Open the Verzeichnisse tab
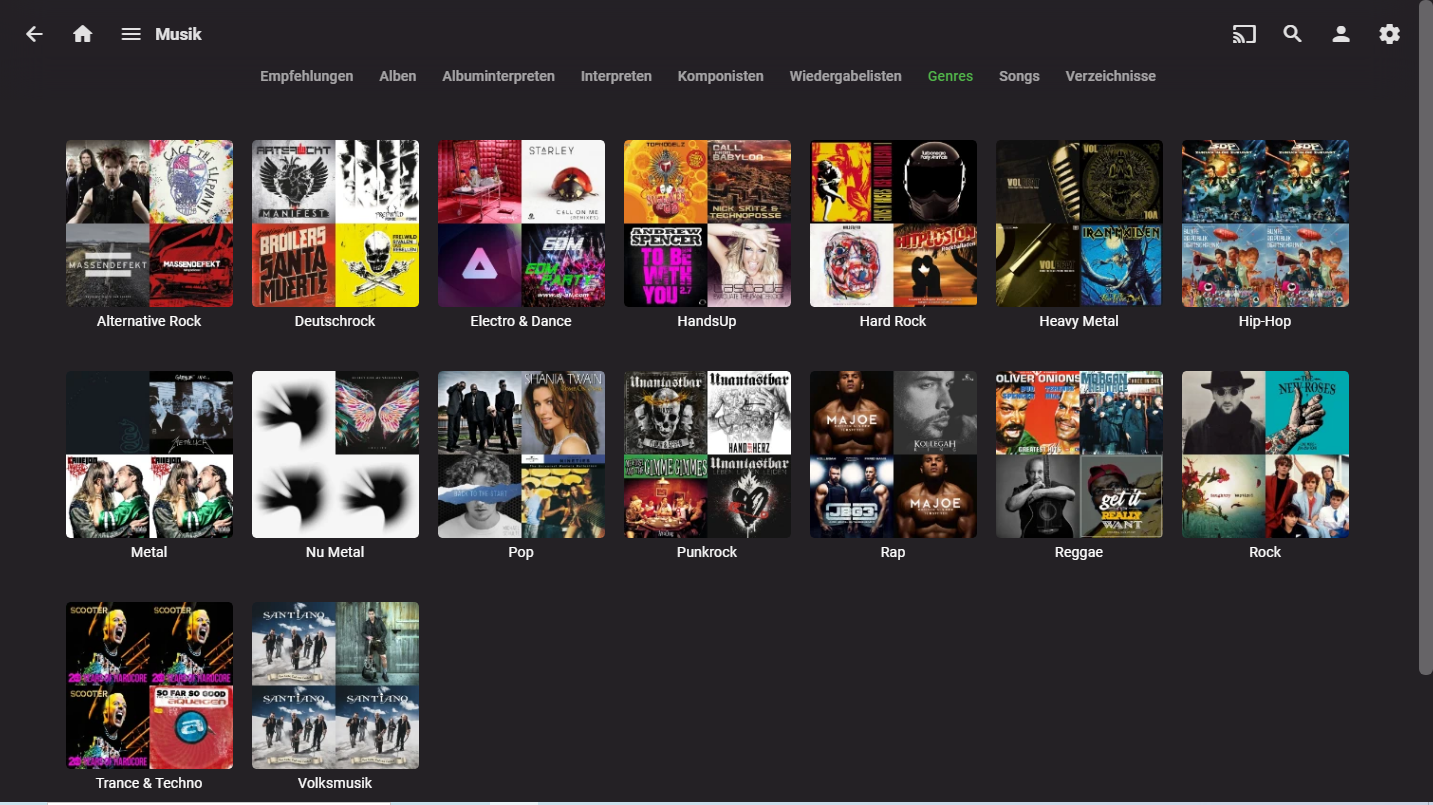The width and height of the screenshot is (1433, 805). pos(1111,76)
